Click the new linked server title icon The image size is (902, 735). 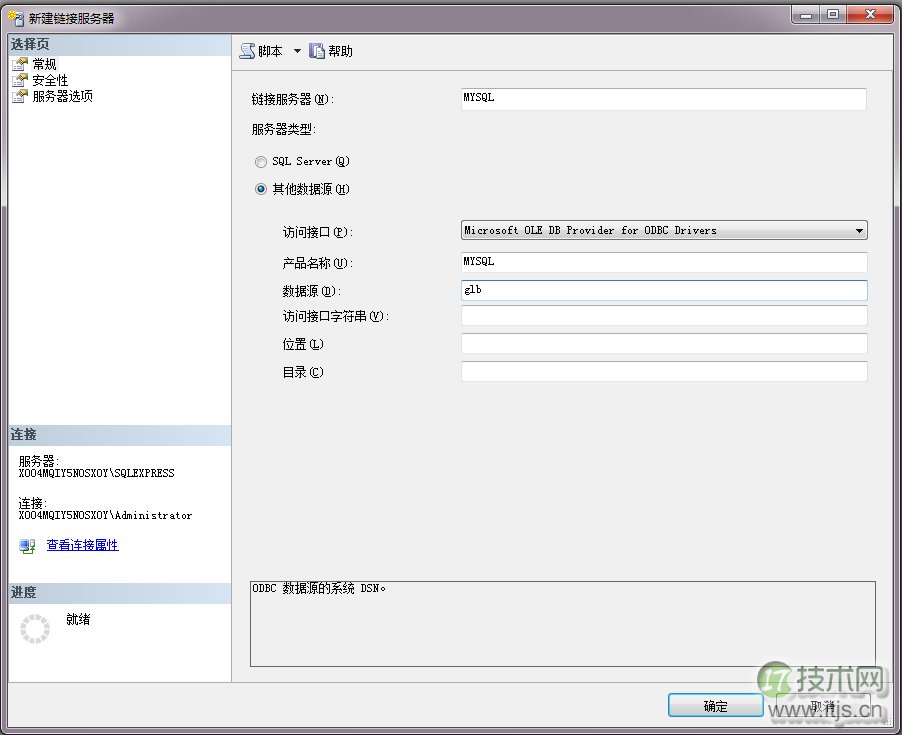pyautogui.click(x=16, y=18)
